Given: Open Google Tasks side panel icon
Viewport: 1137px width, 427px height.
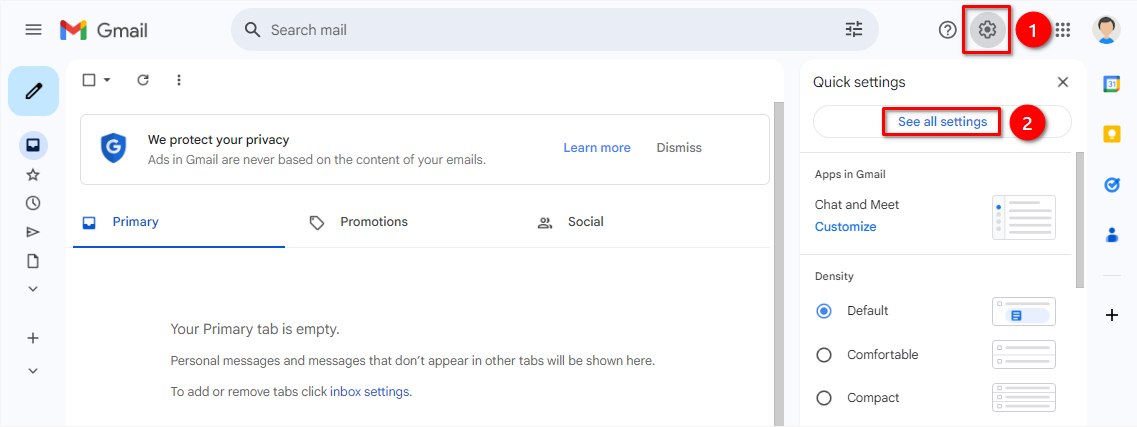Looking at the screenshot, I should pyautogui.click(x=1112, y=185).
